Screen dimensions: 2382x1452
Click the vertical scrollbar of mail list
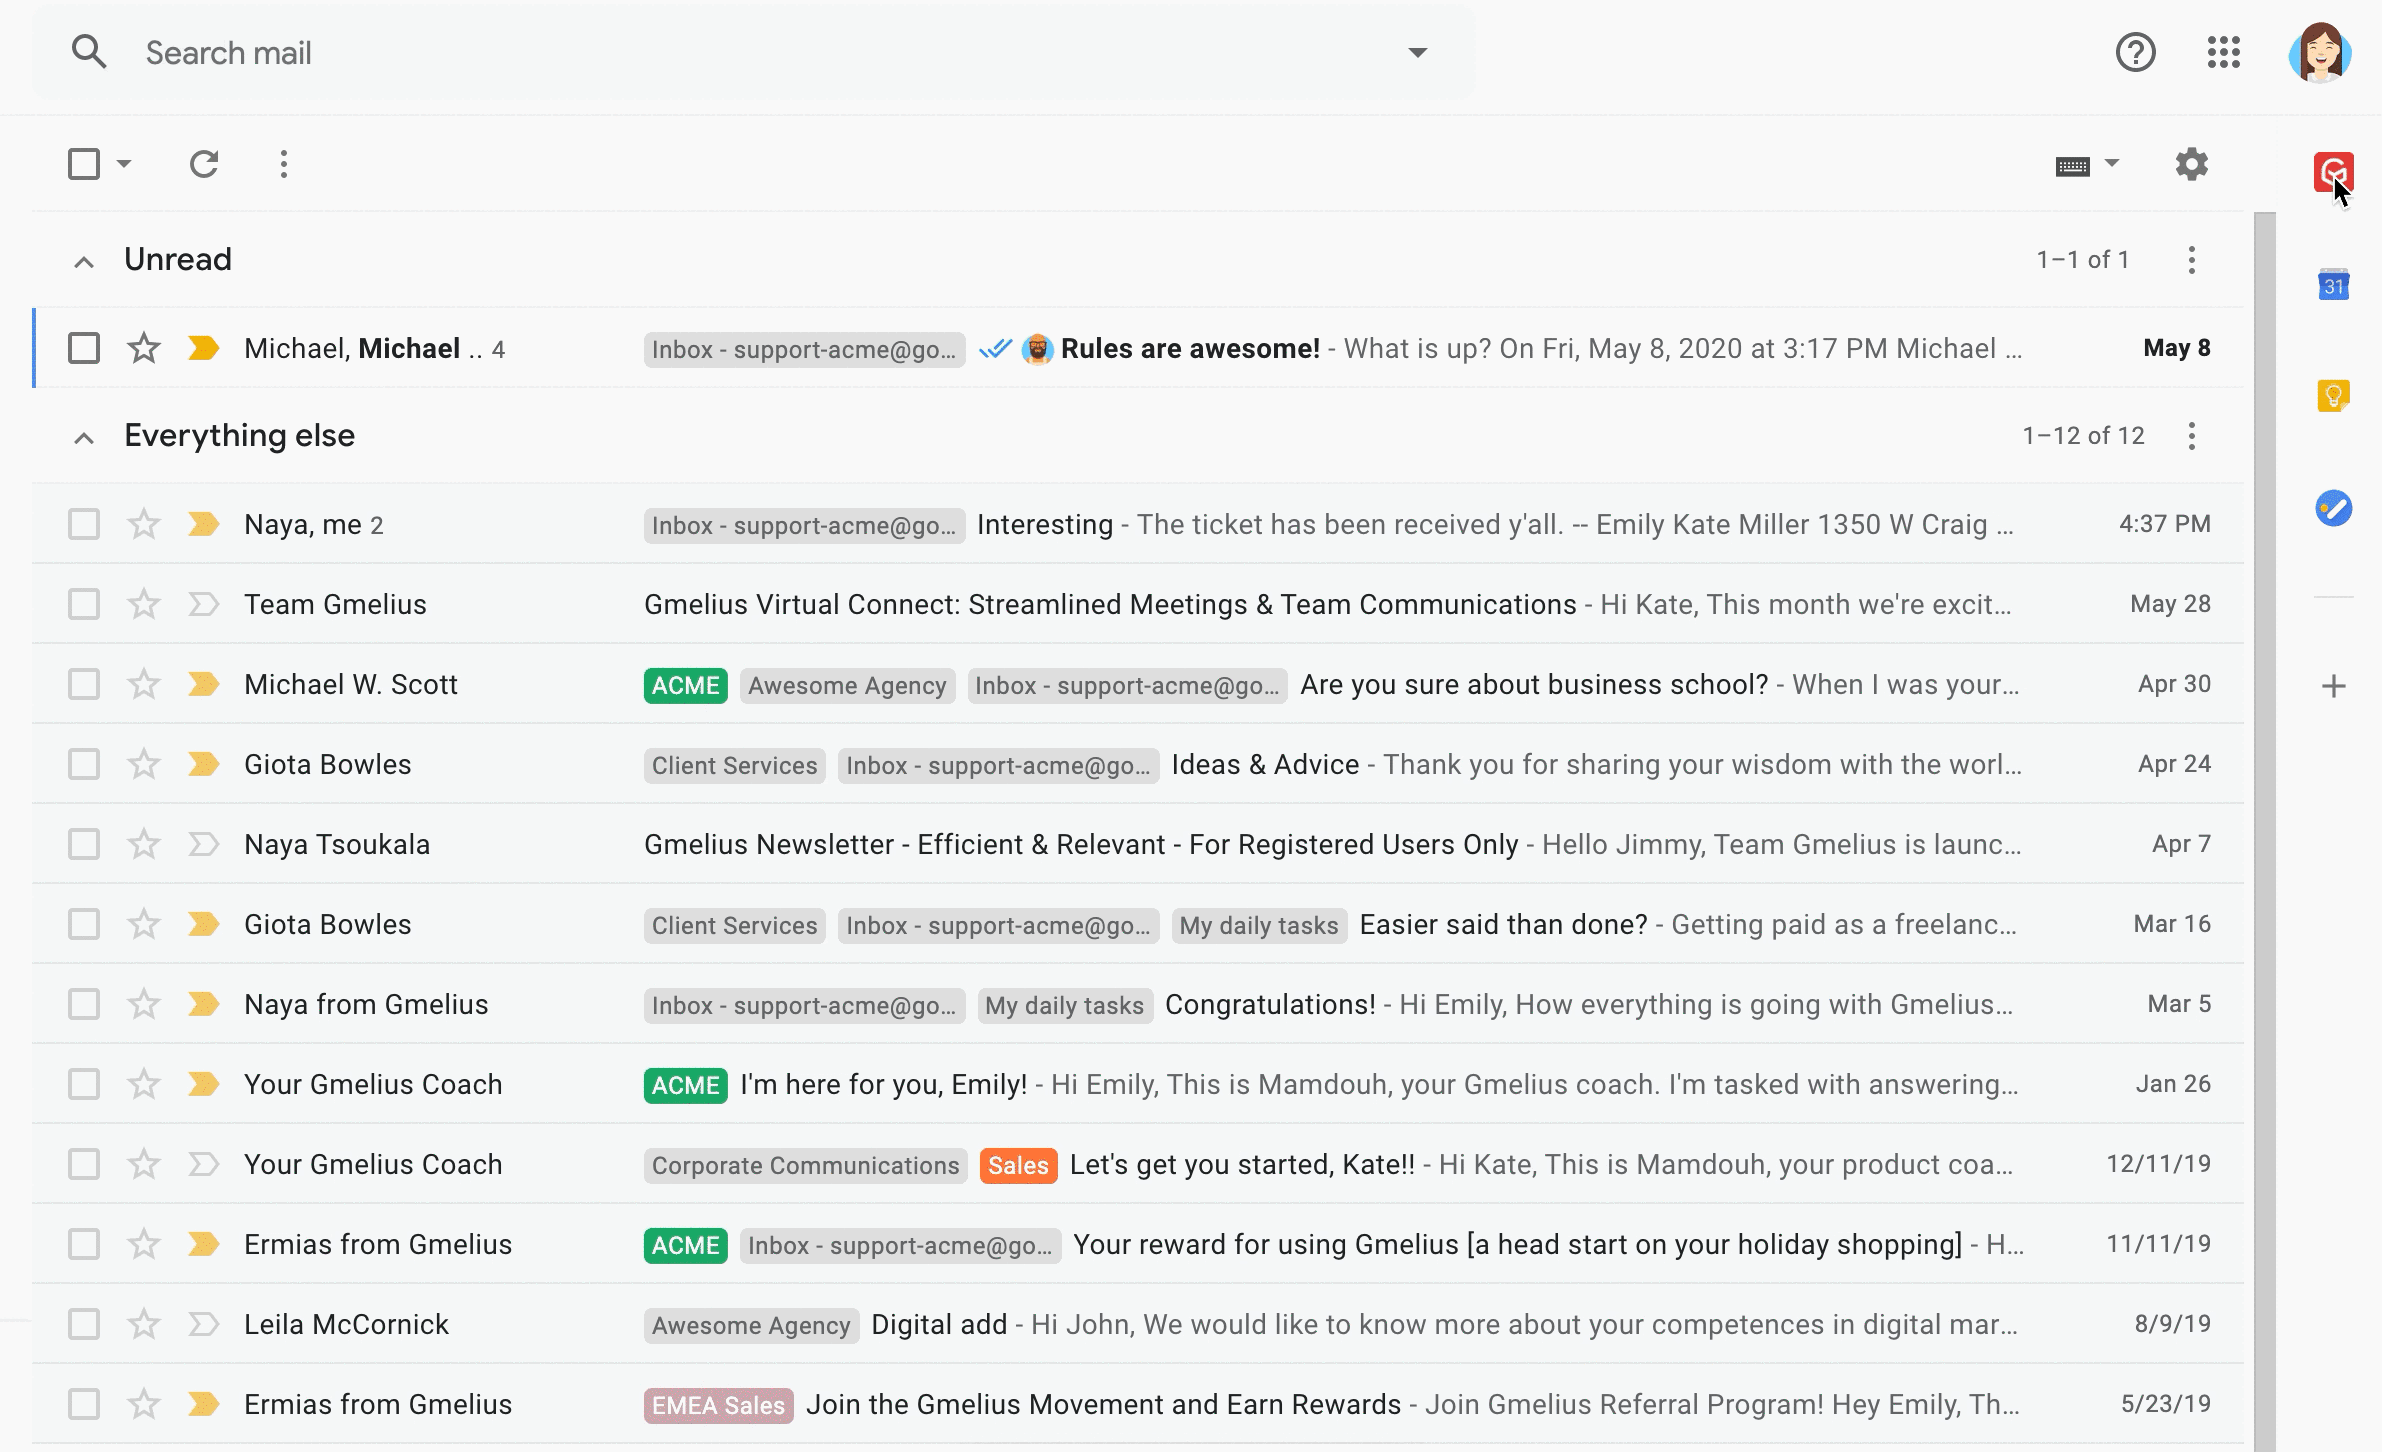[2265, 830]
